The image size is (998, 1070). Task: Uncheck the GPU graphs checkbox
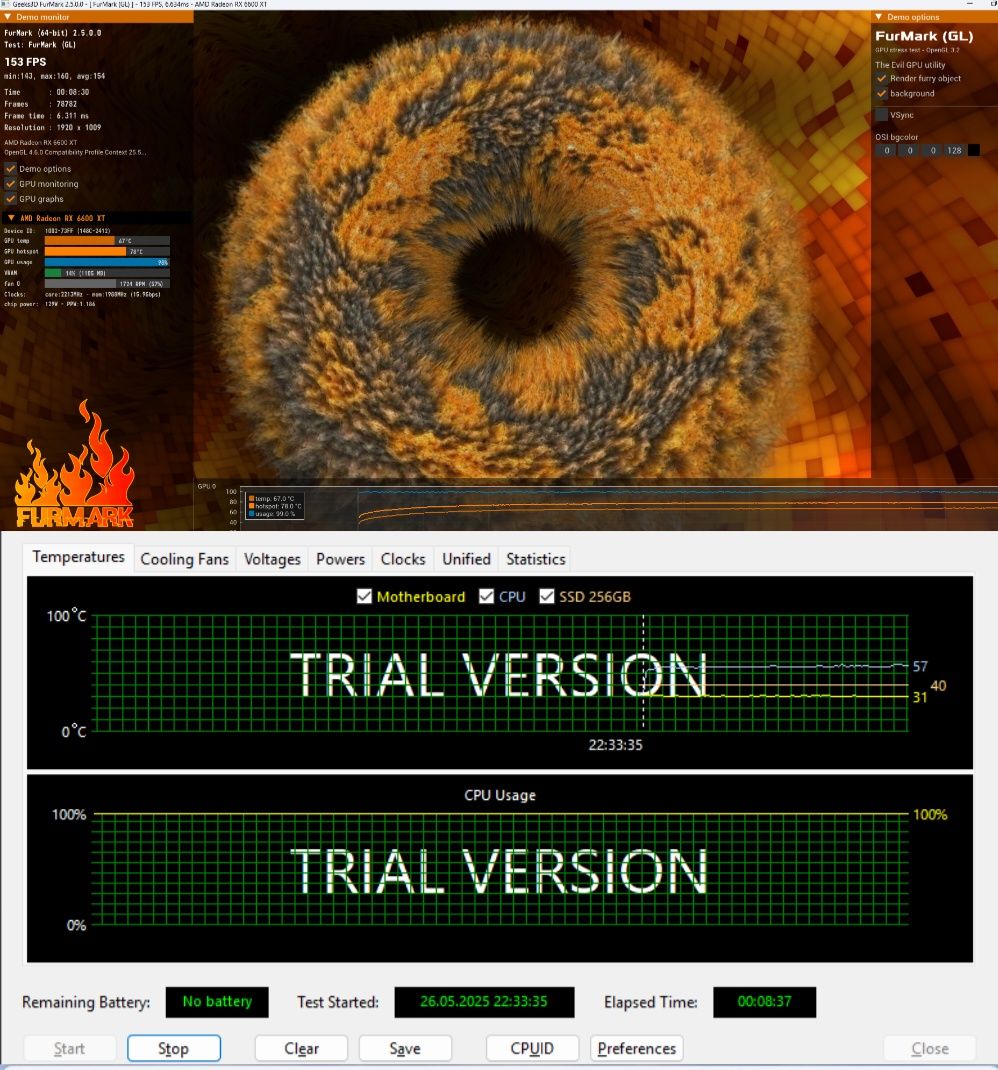10,199
